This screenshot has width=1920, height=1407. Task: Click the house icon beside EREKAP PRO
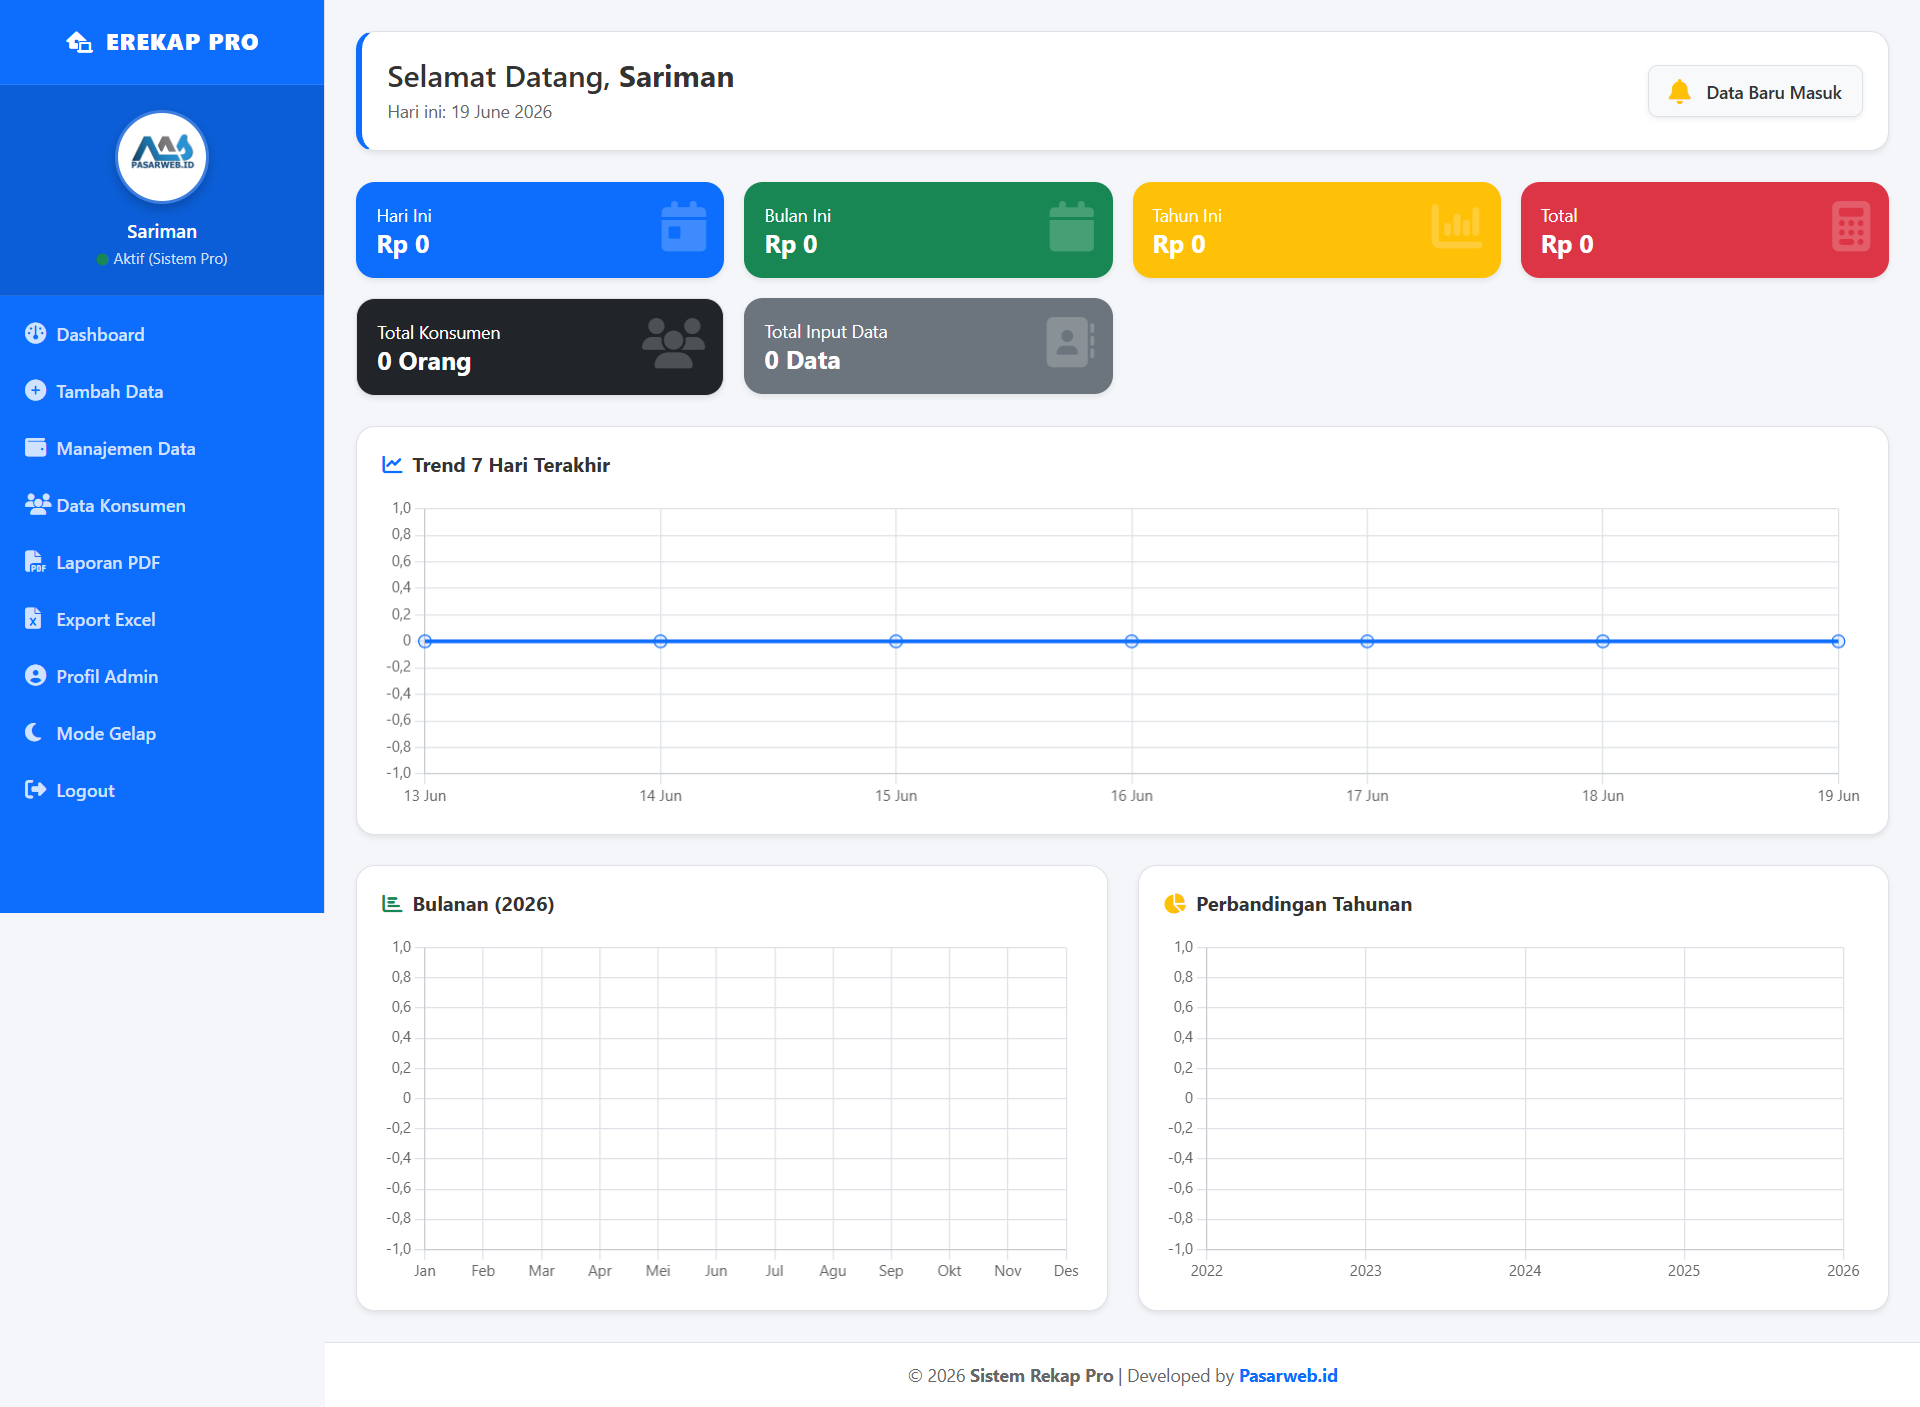click(x=79, y=42)
